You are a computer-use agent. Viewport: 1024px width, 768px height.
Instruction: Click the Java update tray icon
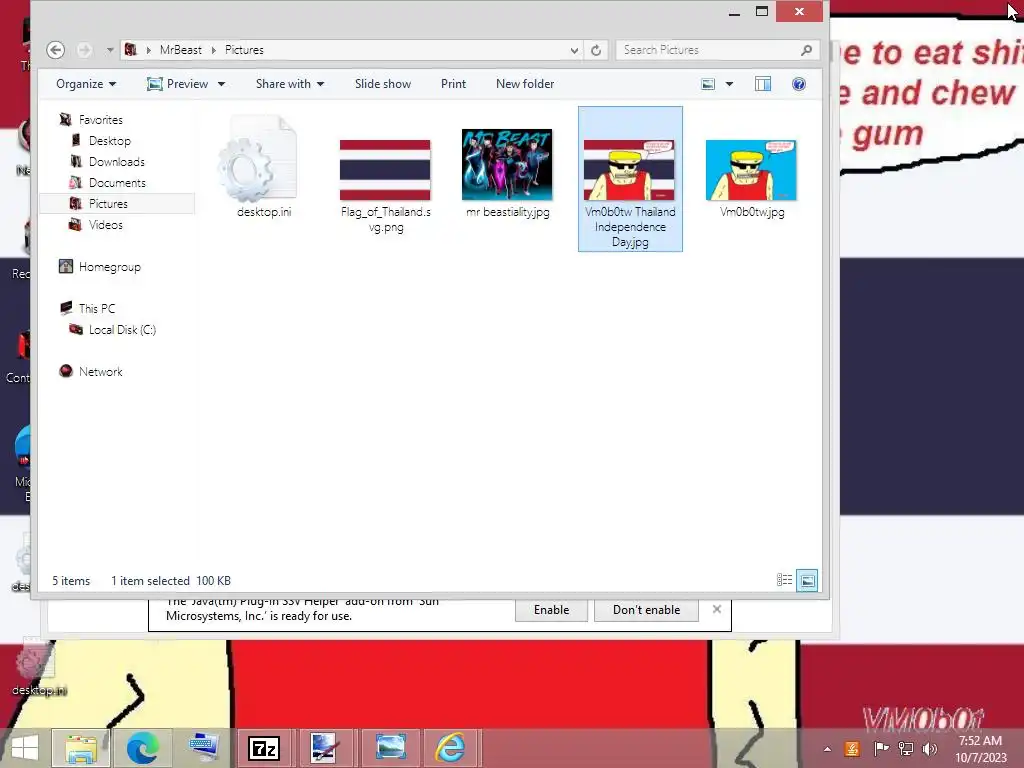pos(852,748)
